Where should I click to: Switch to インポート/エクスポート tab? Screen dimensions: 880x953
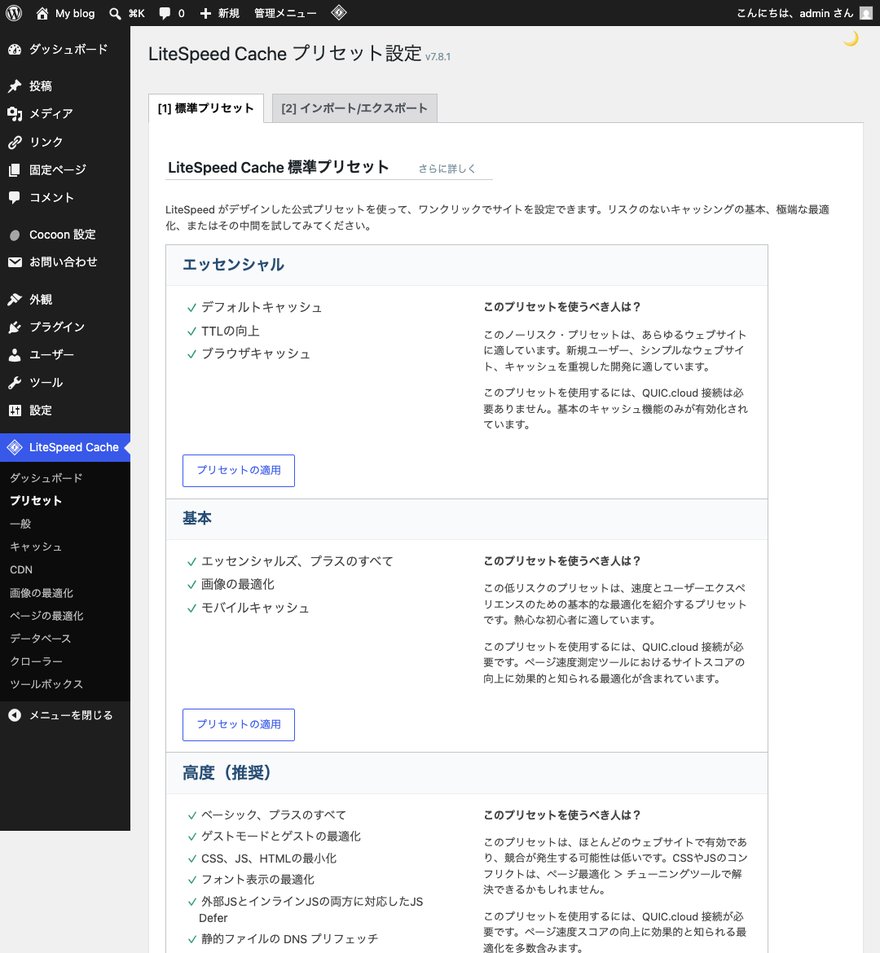click(354, 108)
